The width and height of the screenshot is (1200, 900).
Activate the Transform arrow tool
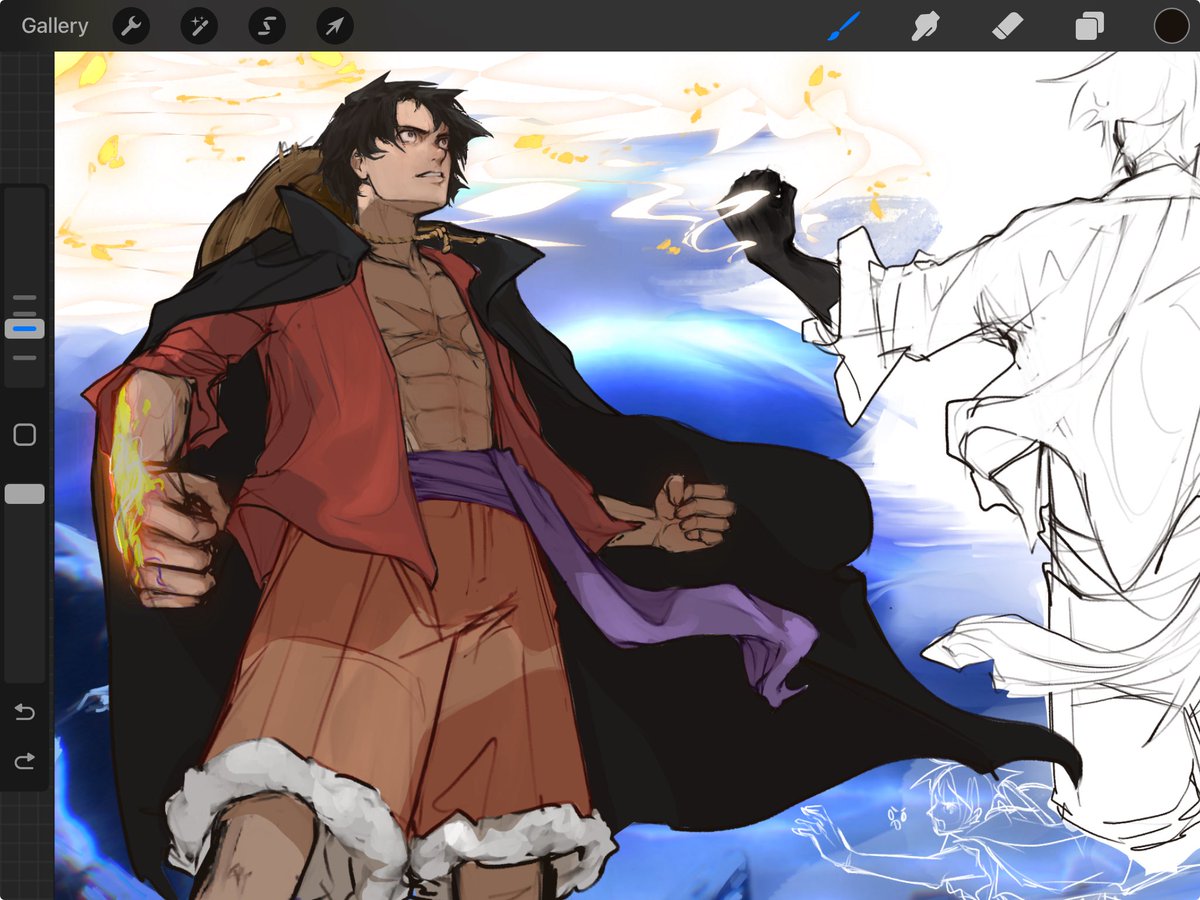tap(335, 26)
